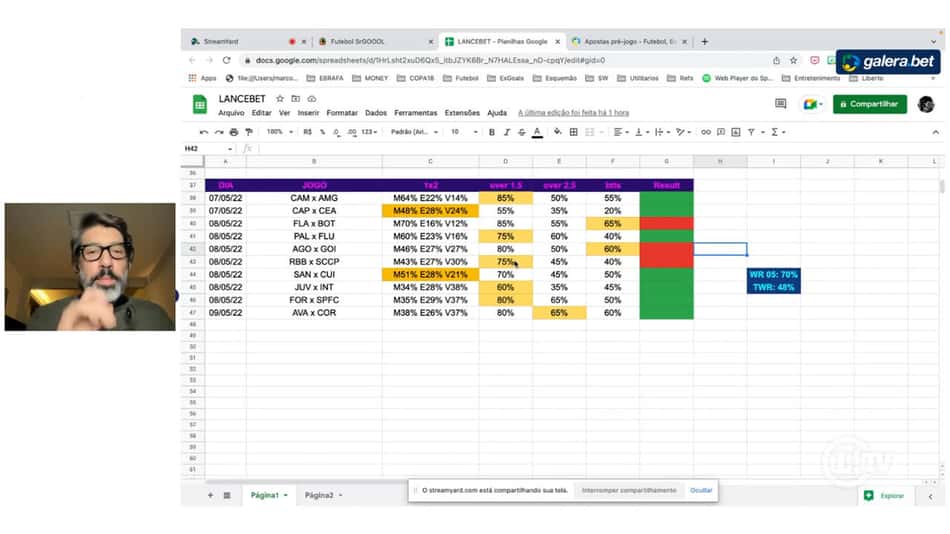Open the Arquivo menu

click(231, 113)
